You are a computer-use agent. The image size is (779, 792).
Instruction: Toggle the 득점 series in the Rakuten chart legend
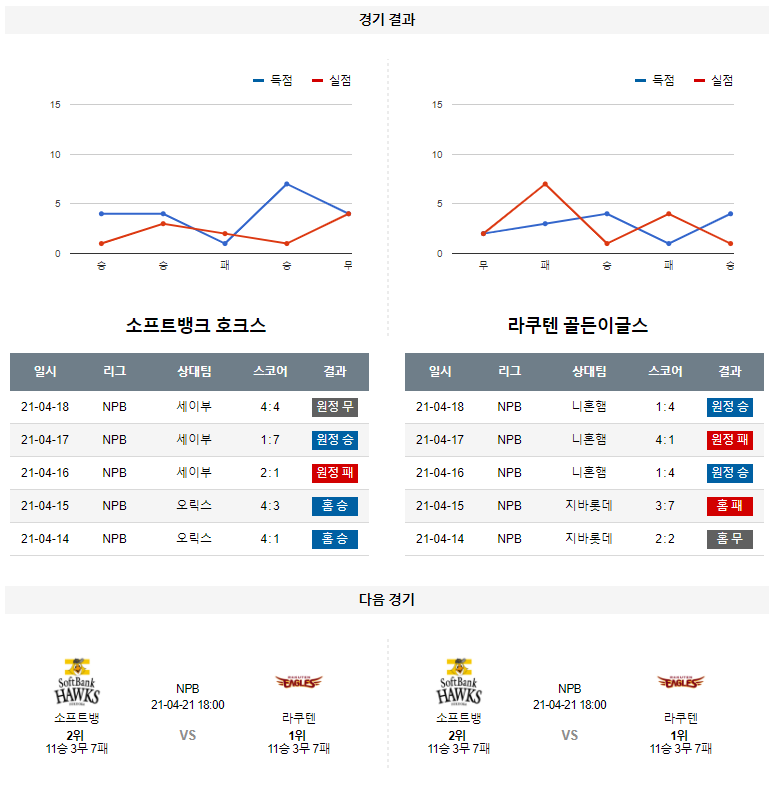pos(654,81)
